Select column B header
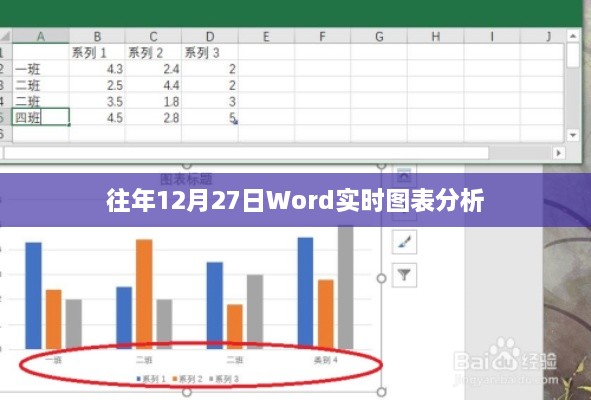This screenshot has height=400, width=591. 97,37
